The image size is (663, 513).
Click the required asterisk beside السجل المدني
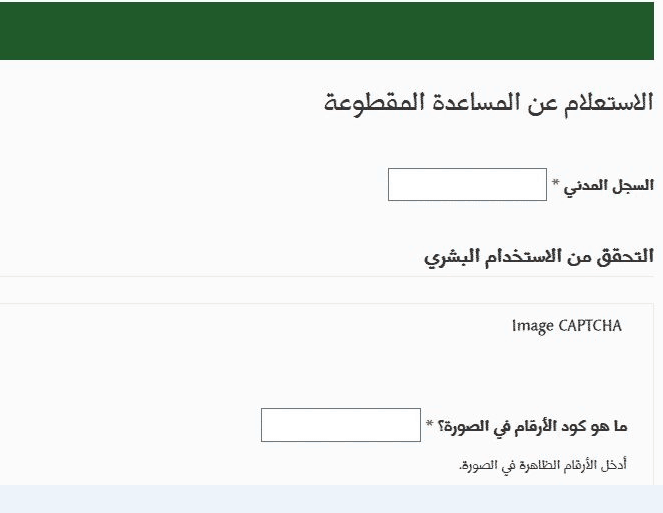(556, 183)
